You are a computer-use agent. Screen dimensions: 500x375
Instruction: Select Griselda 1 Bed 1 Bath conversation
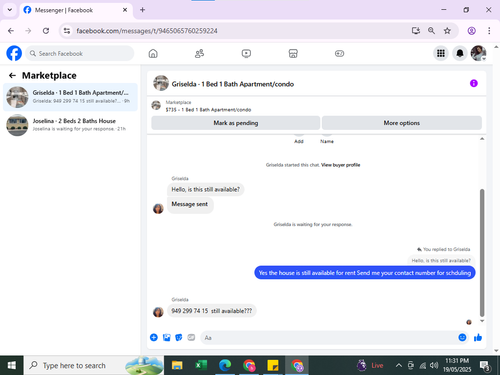(70, 97)
